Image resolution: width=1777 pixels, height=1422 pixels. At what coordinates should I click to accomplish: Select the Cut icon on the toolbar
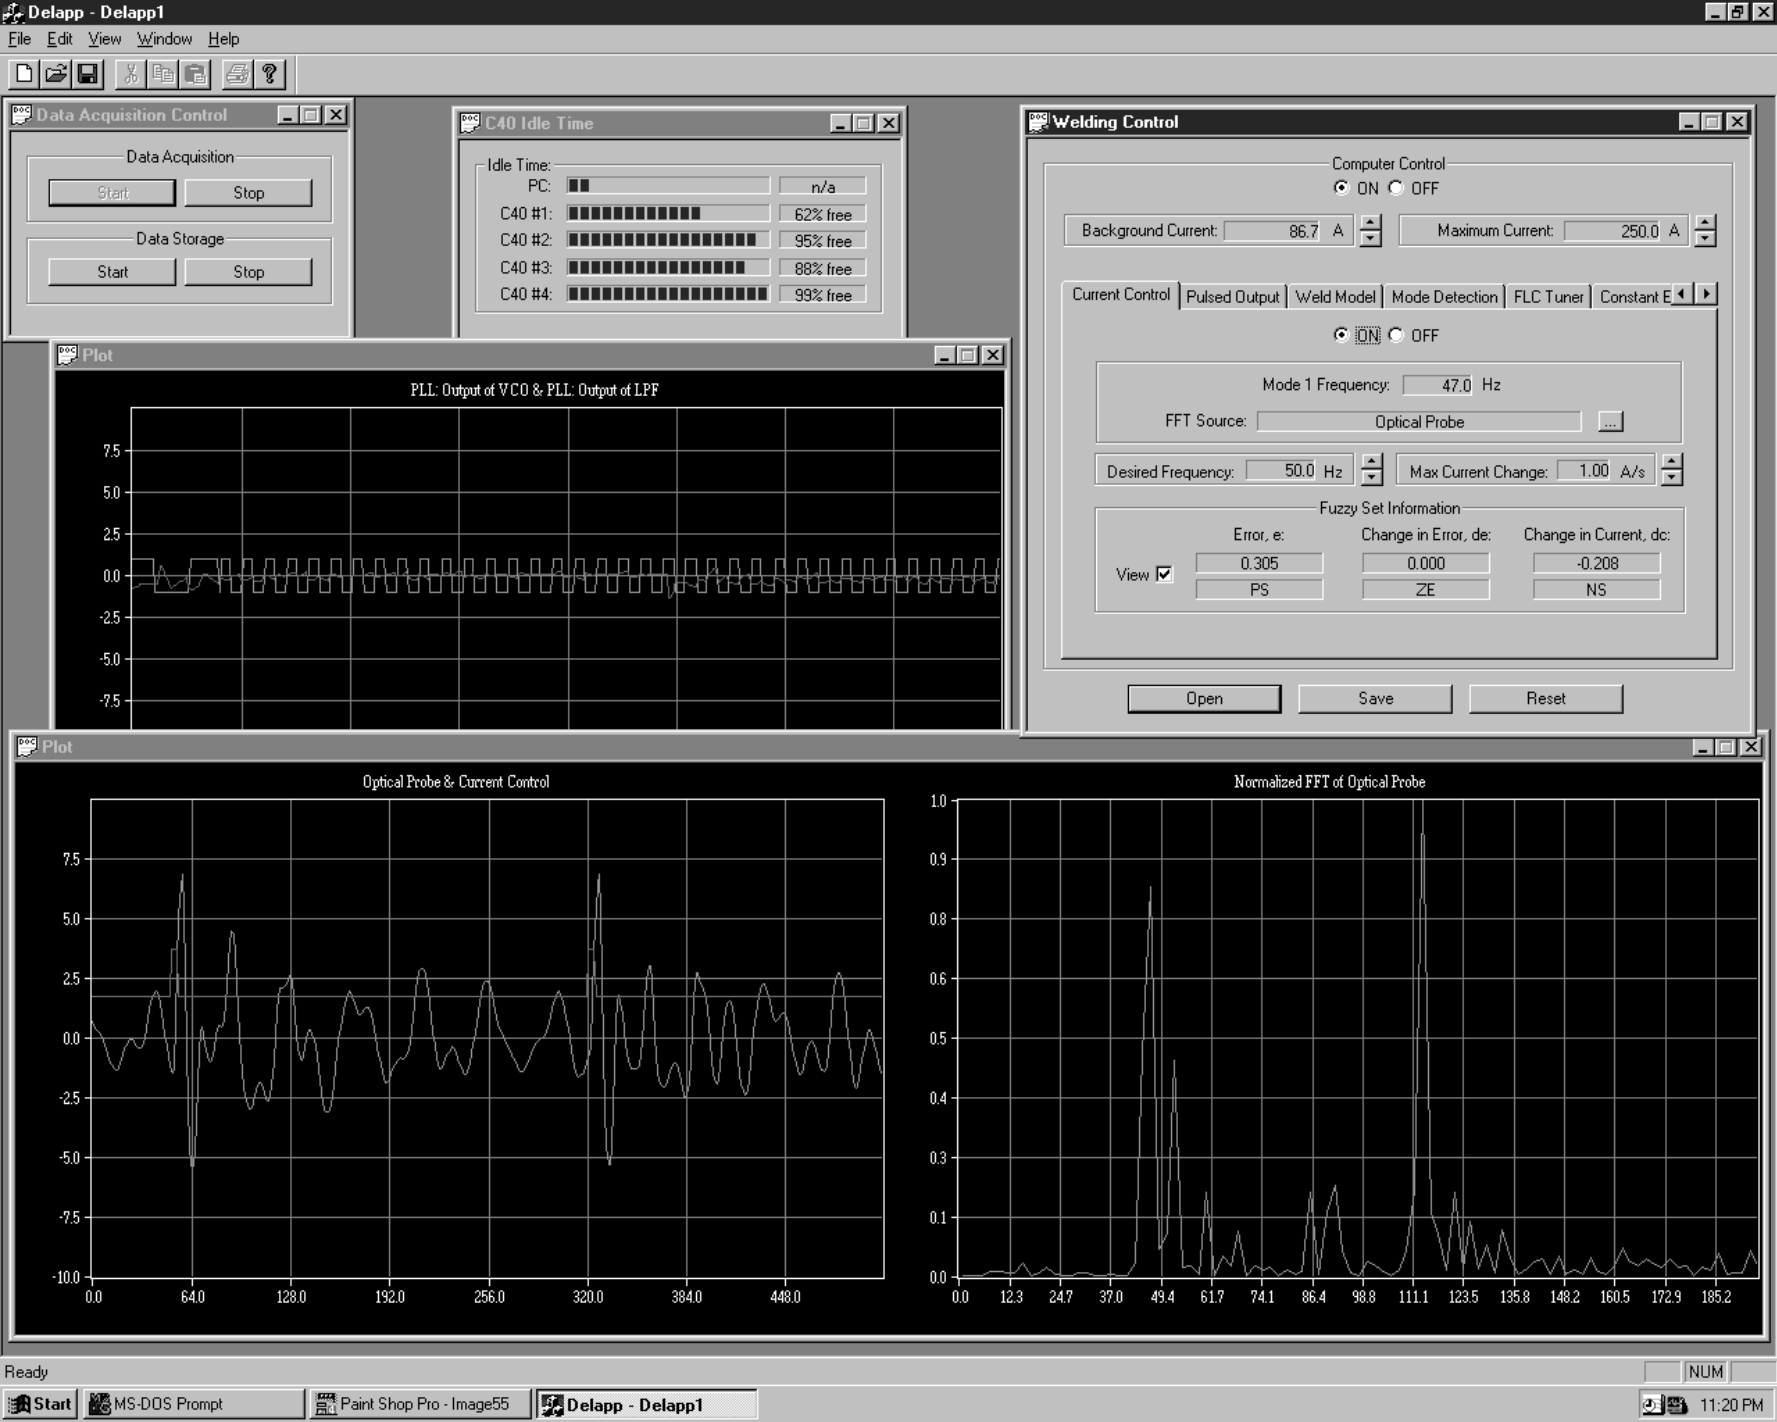[130, 73]
